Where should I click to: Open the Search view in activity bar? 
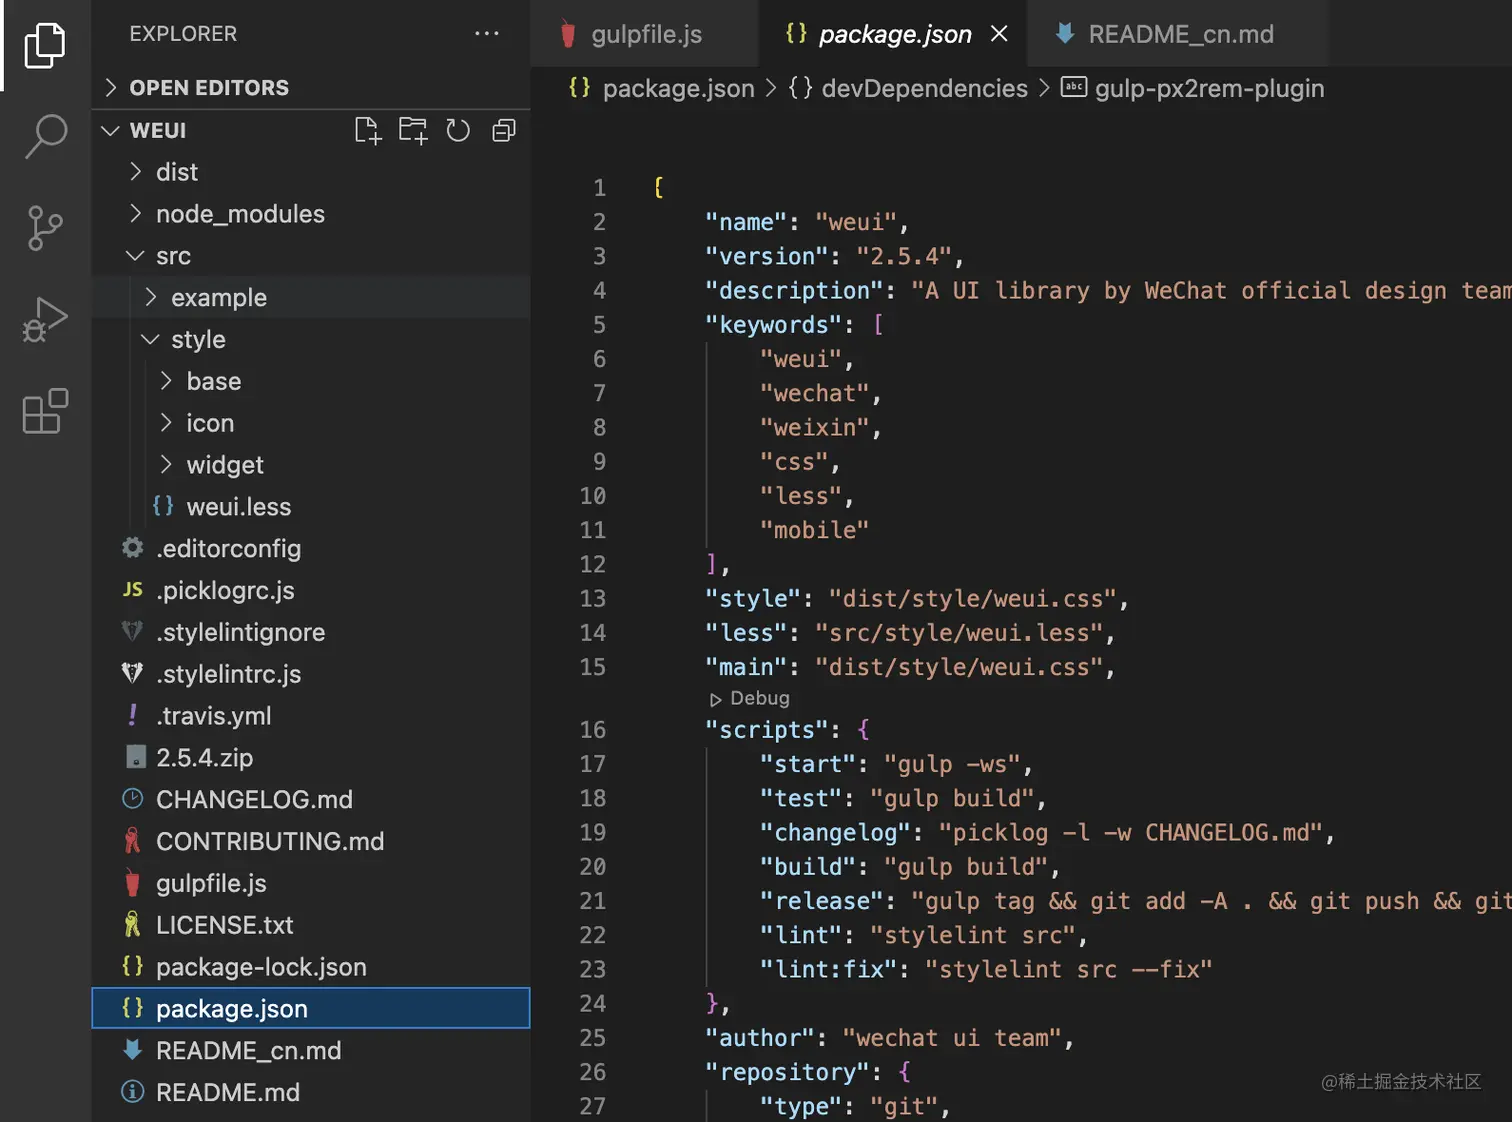click(x=45, y=136)
